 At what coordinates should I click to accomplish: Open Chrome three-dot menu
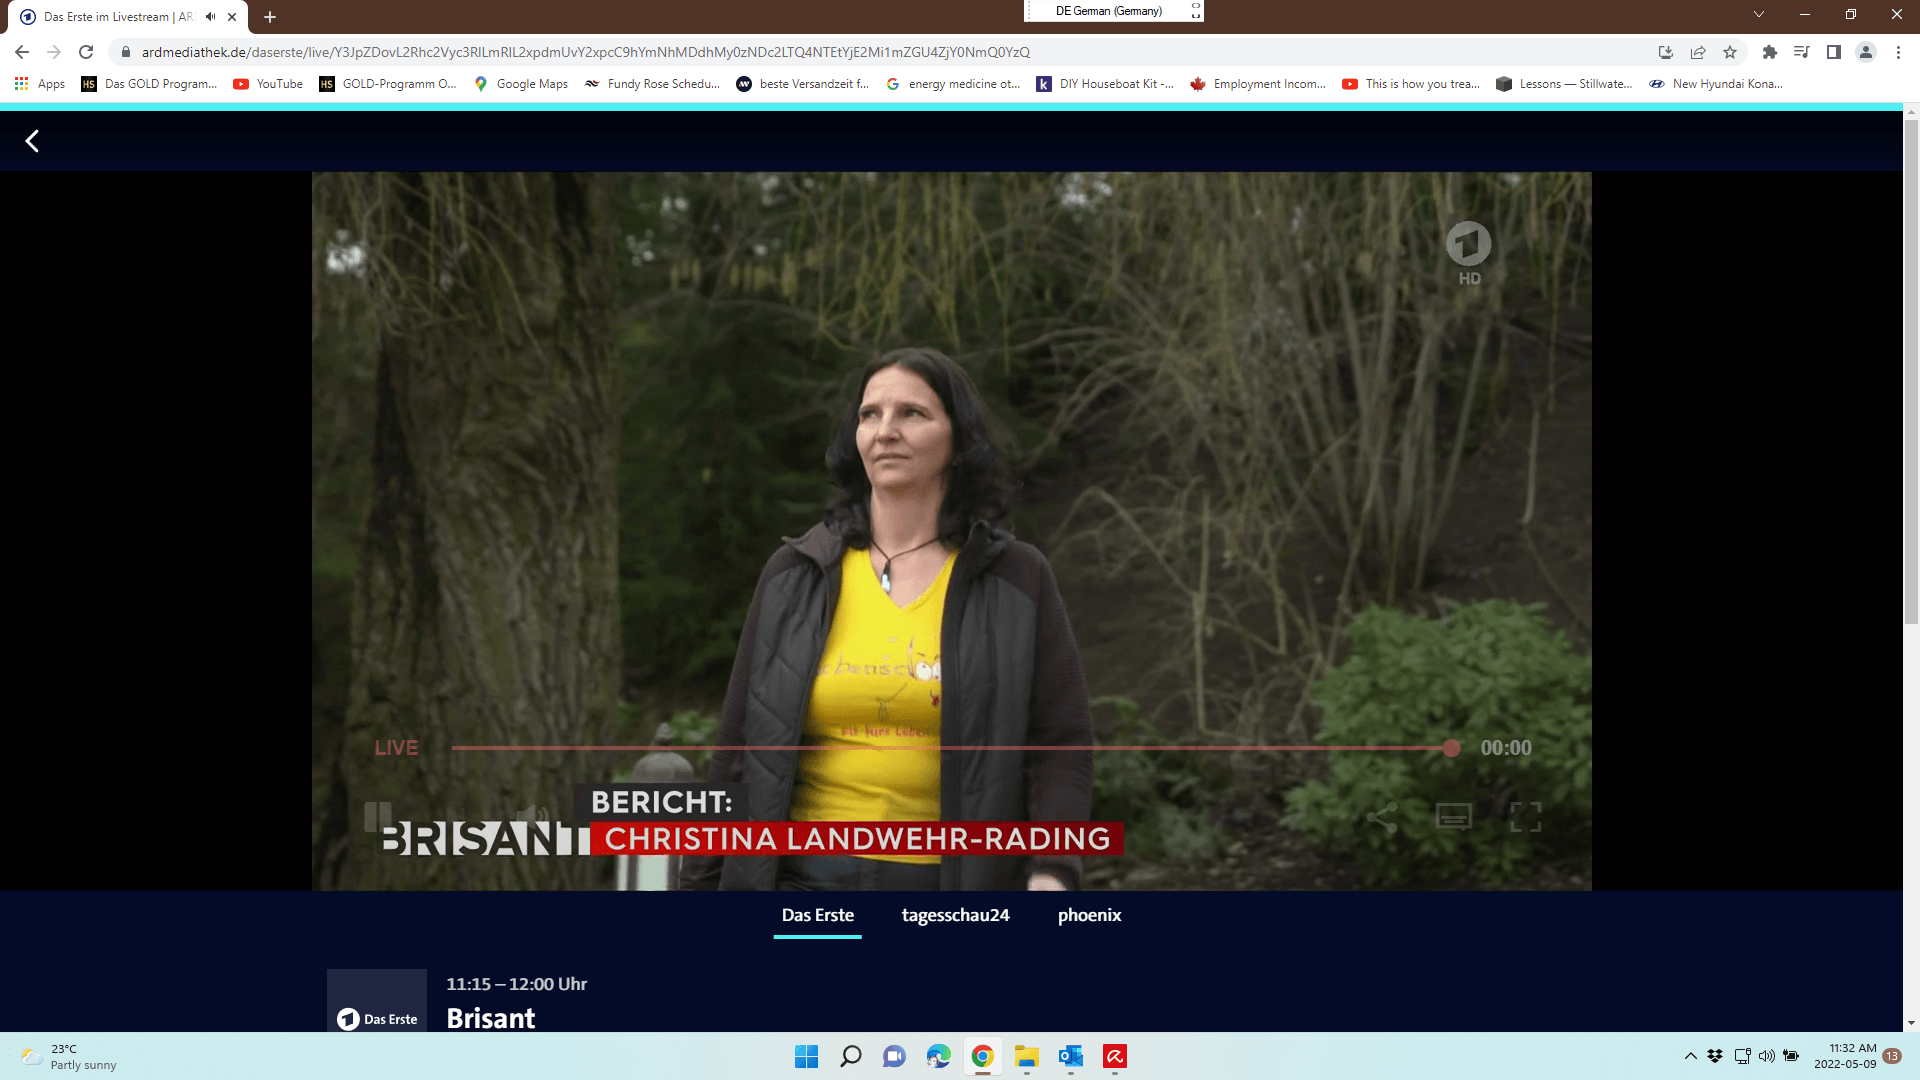click(1898, 52)
